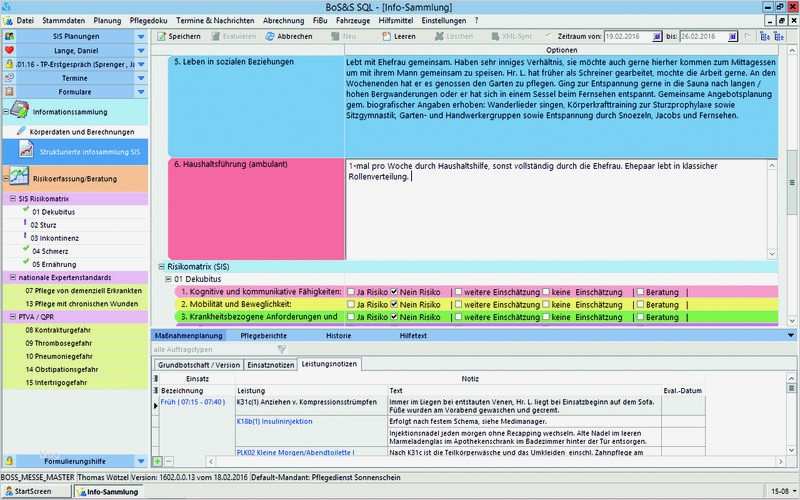Open the Formulare dropdown arrow

[141, 92]
